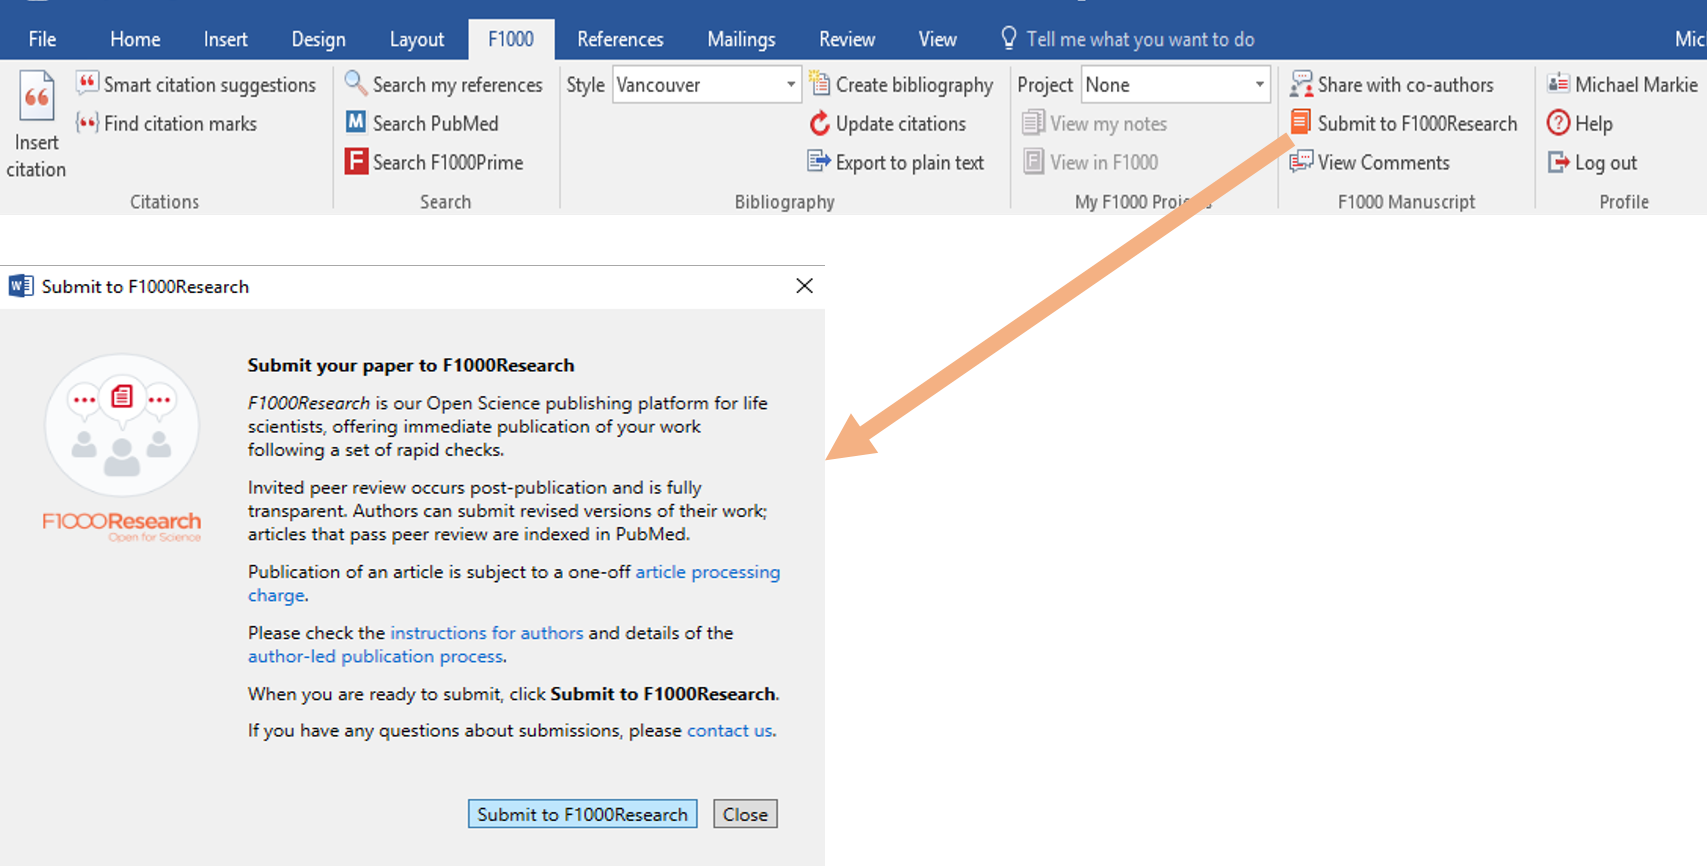This screenshot has height=866, width=1707.
Task: Select the Smart citation suggestions icon
Action: [87, 83]
